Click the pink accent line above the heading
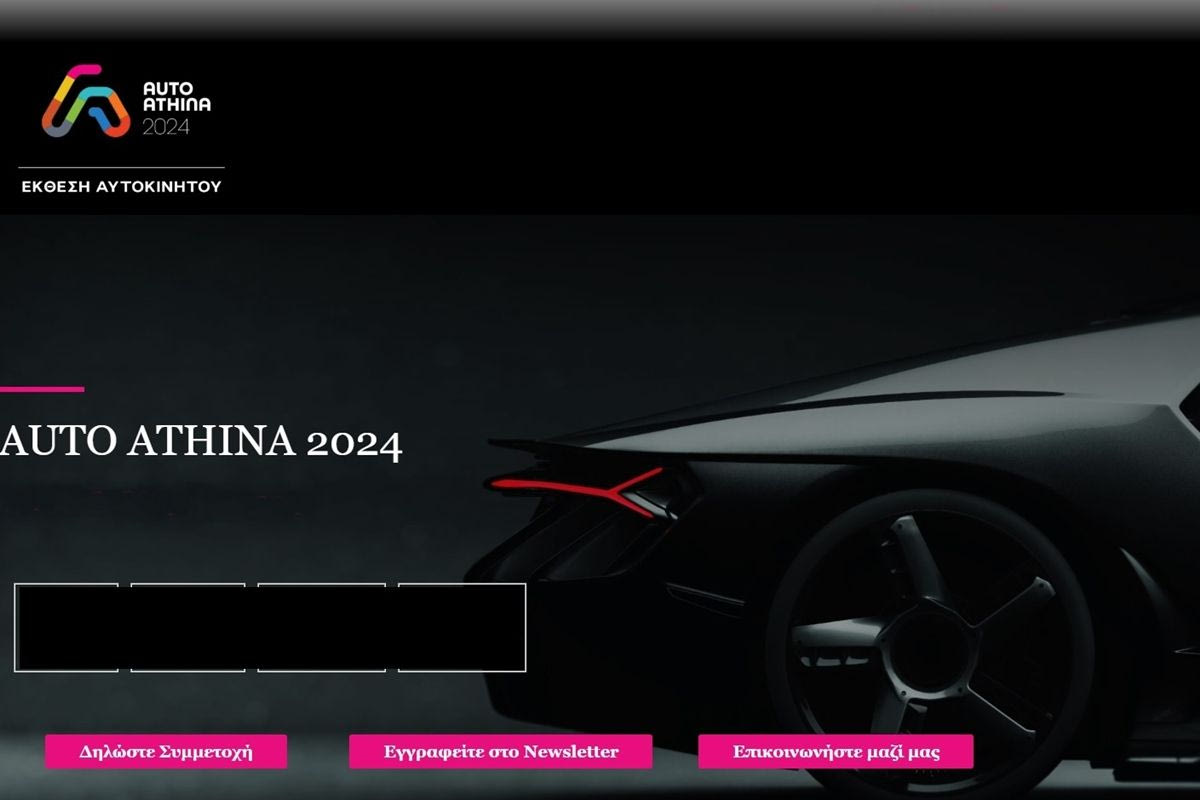Image resolution: width=1200 pixels, height=800 pixels. [42, 389]
